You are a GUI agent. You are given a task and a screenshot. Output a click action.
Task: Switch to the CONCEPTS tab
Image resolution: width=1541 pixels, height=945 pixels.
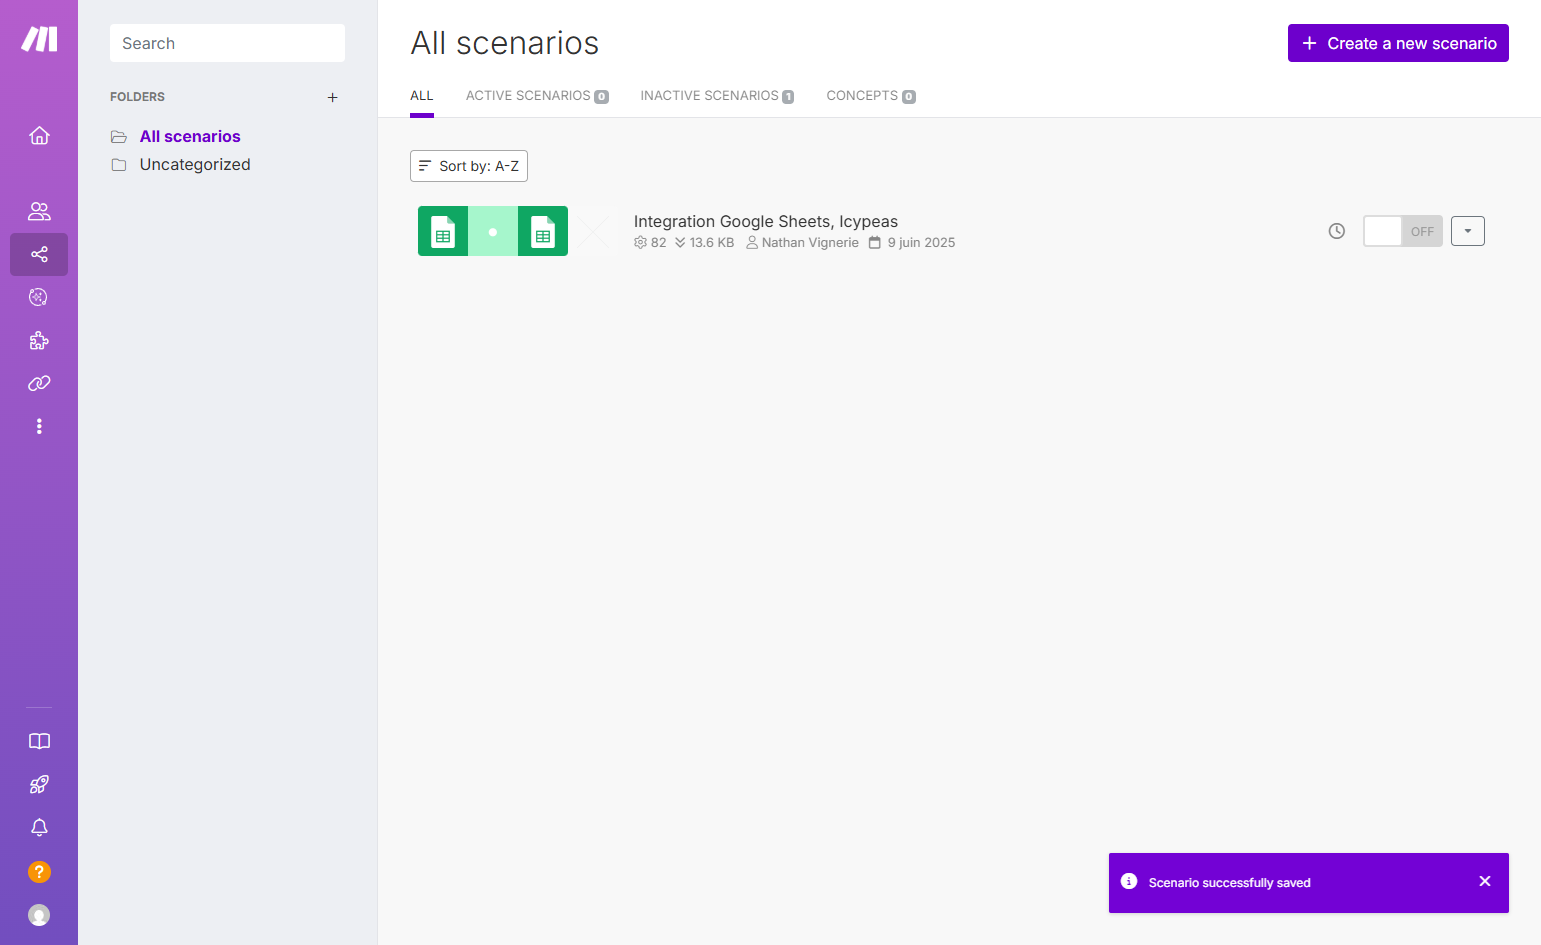click(871, 96)
